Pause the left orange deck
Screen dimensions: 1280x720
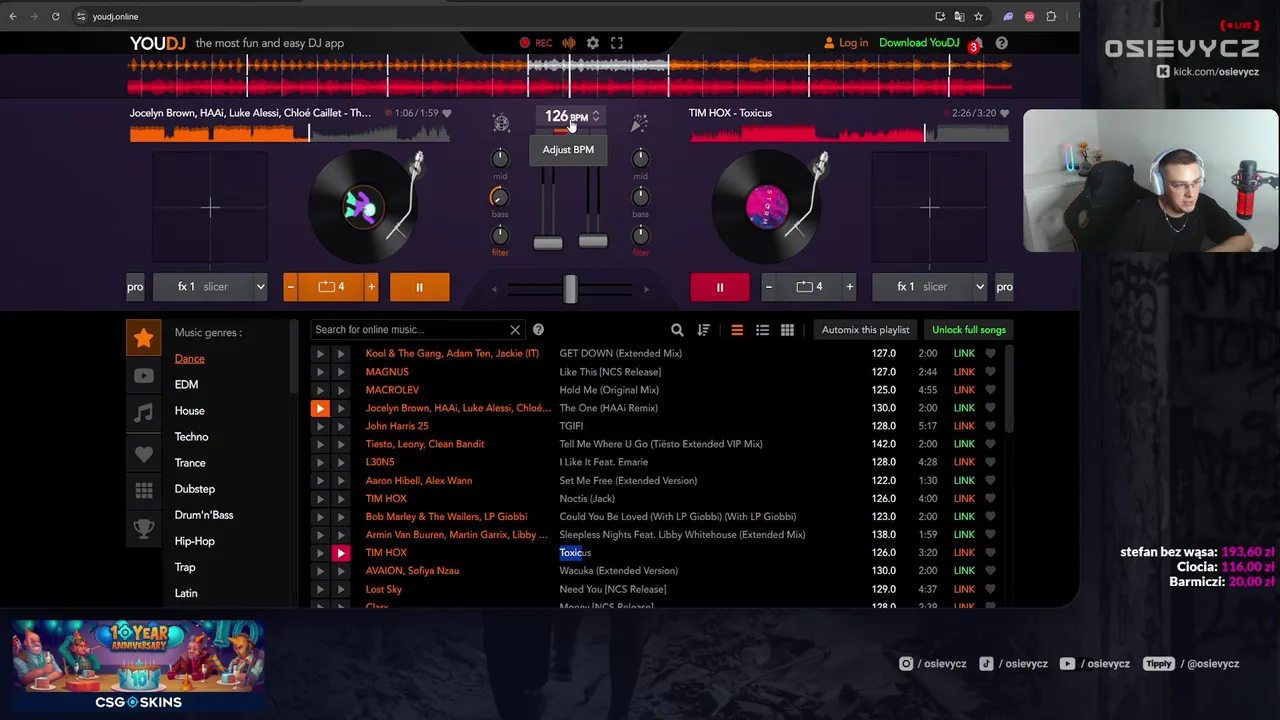point(419,287)
